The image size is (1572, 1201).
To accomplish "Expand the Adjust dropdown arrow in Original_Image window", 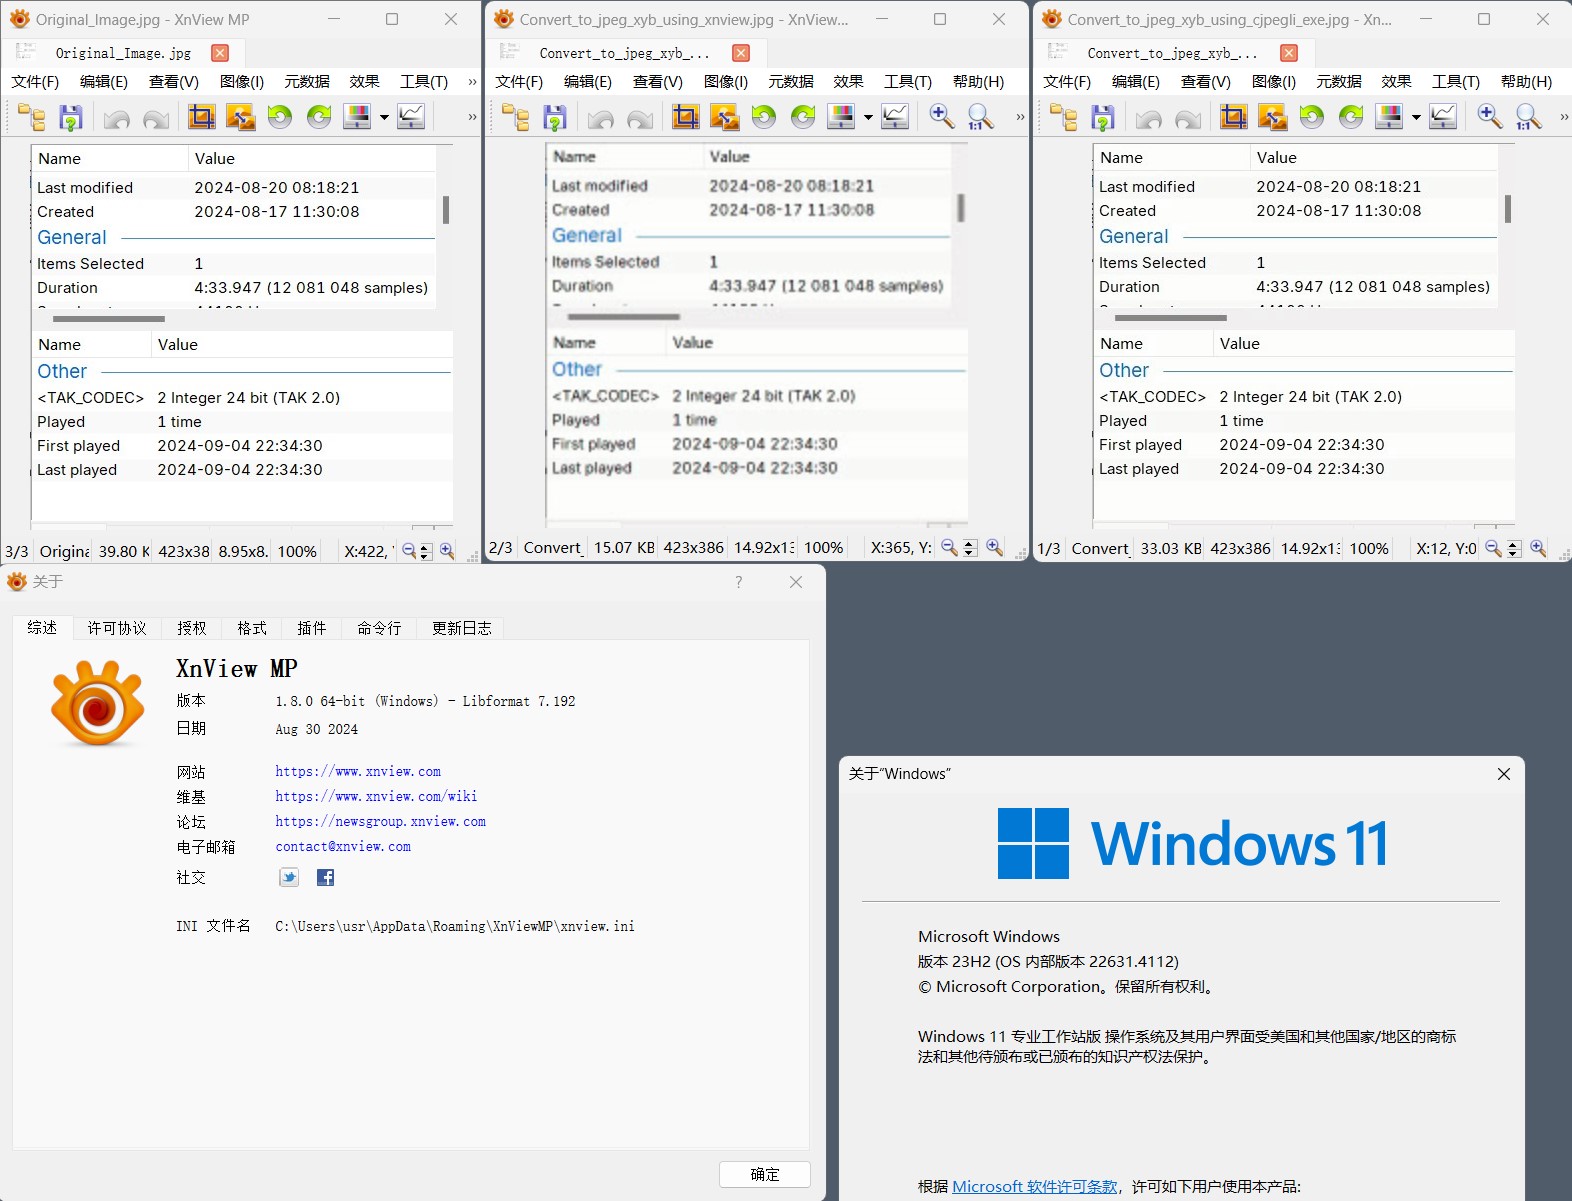I will point(384,118).
